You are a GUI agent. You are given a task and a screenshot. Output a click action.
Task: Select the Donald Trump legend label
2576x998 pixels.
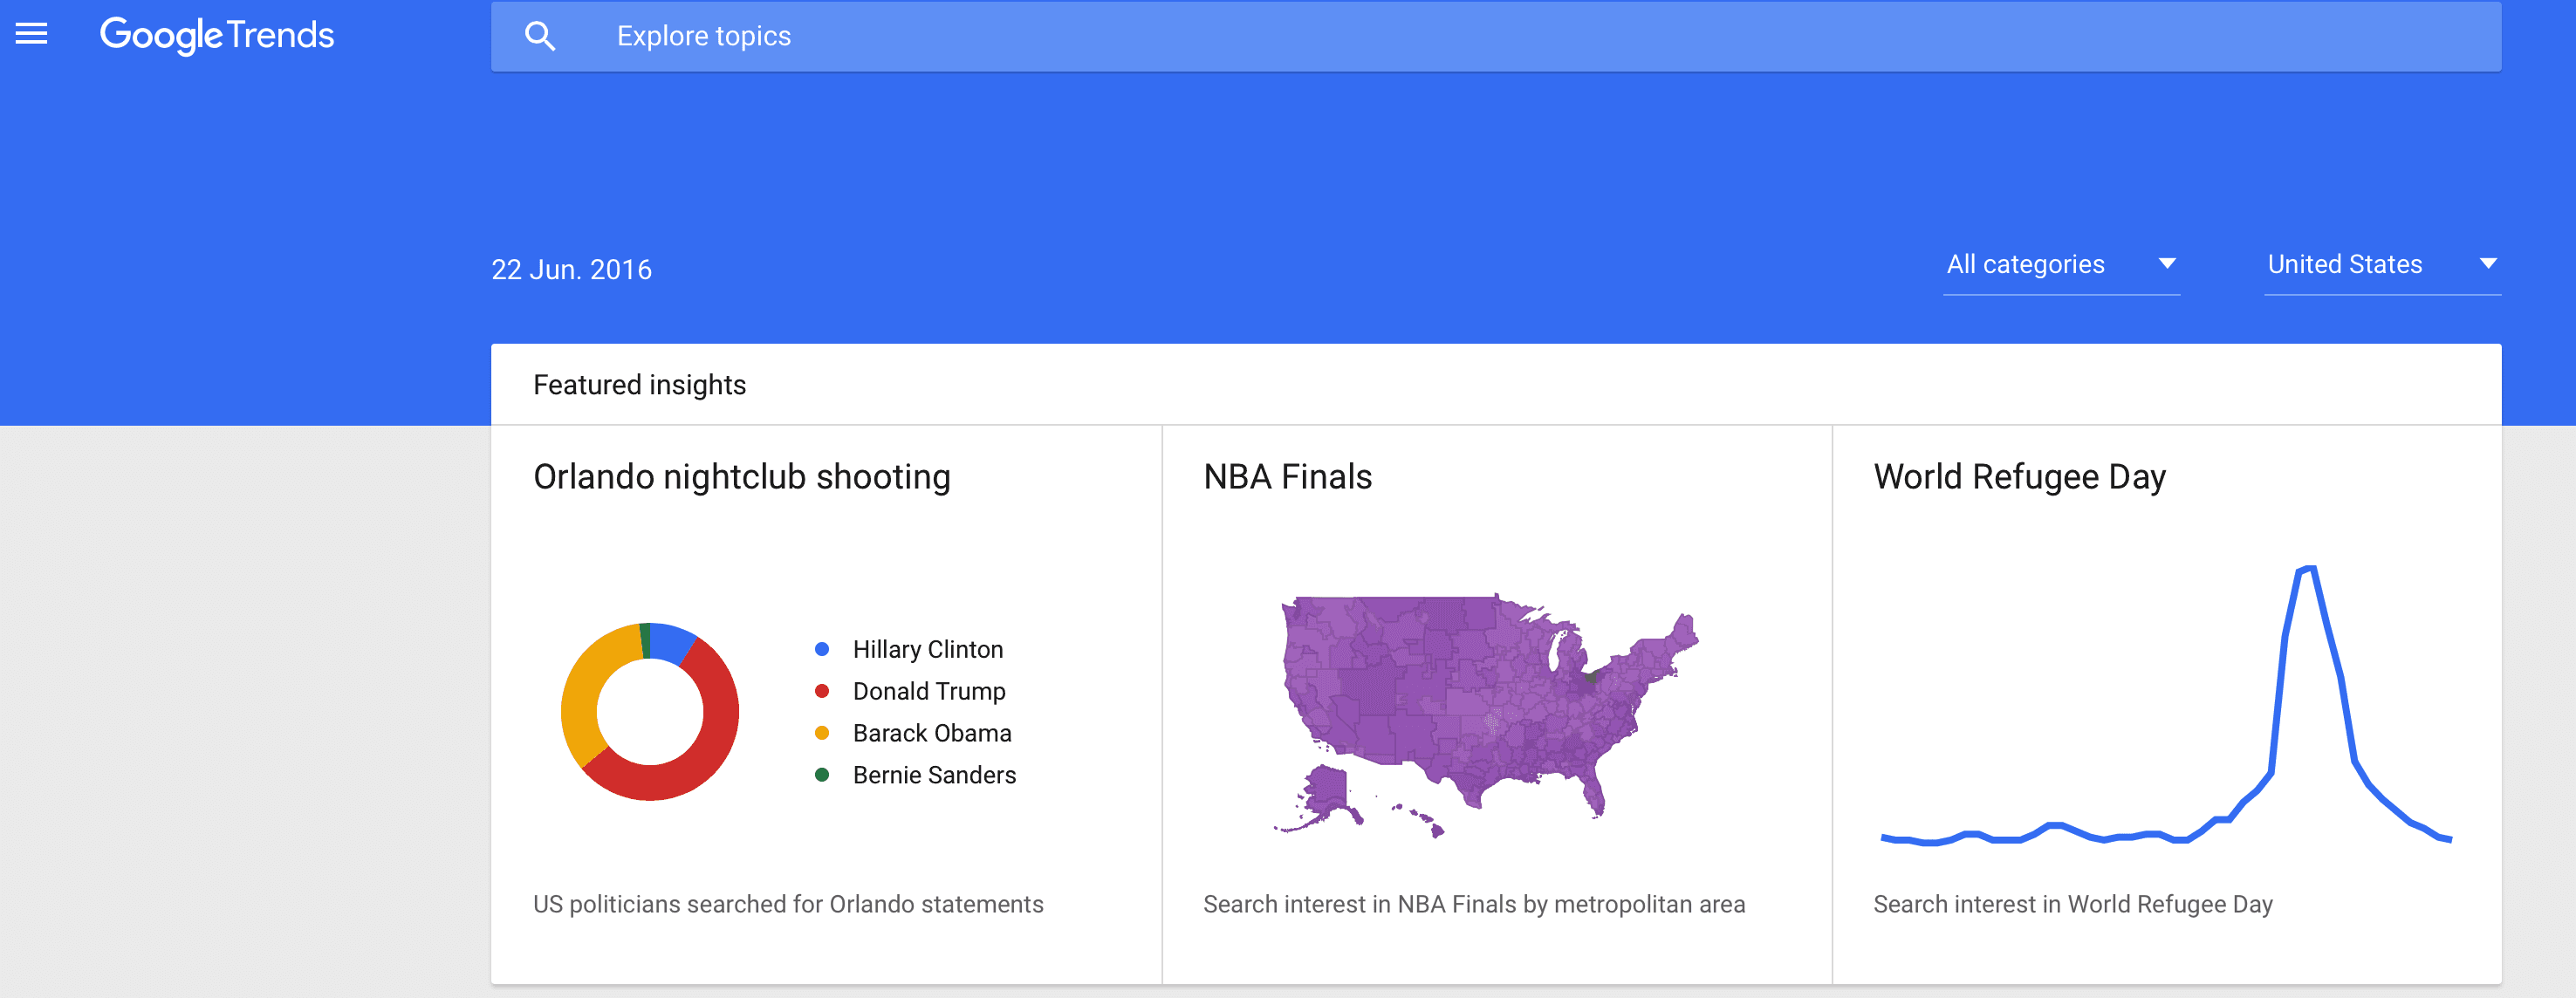tap(929, 691)
